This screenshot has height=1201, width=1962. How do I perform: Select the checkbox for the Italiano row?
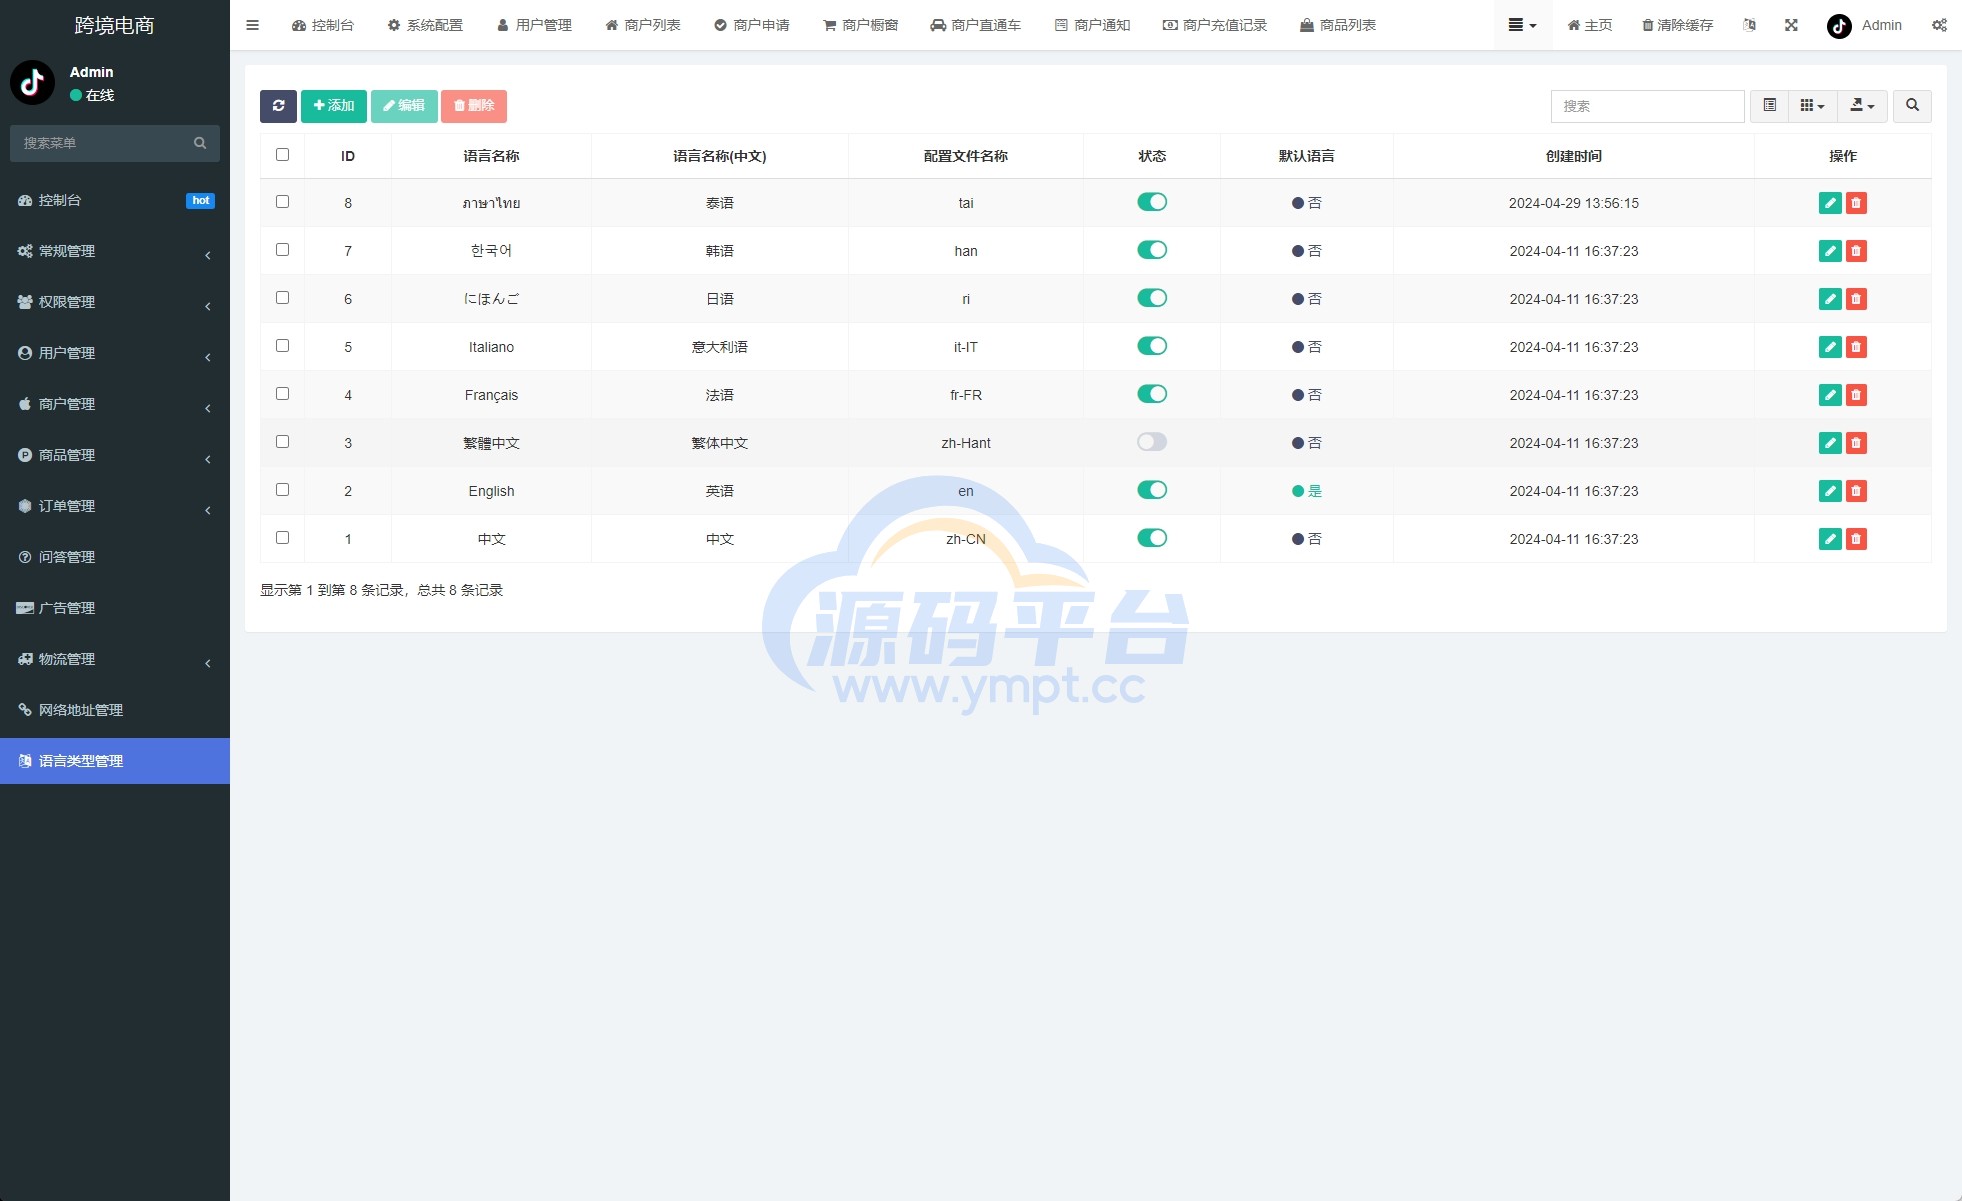282,346
